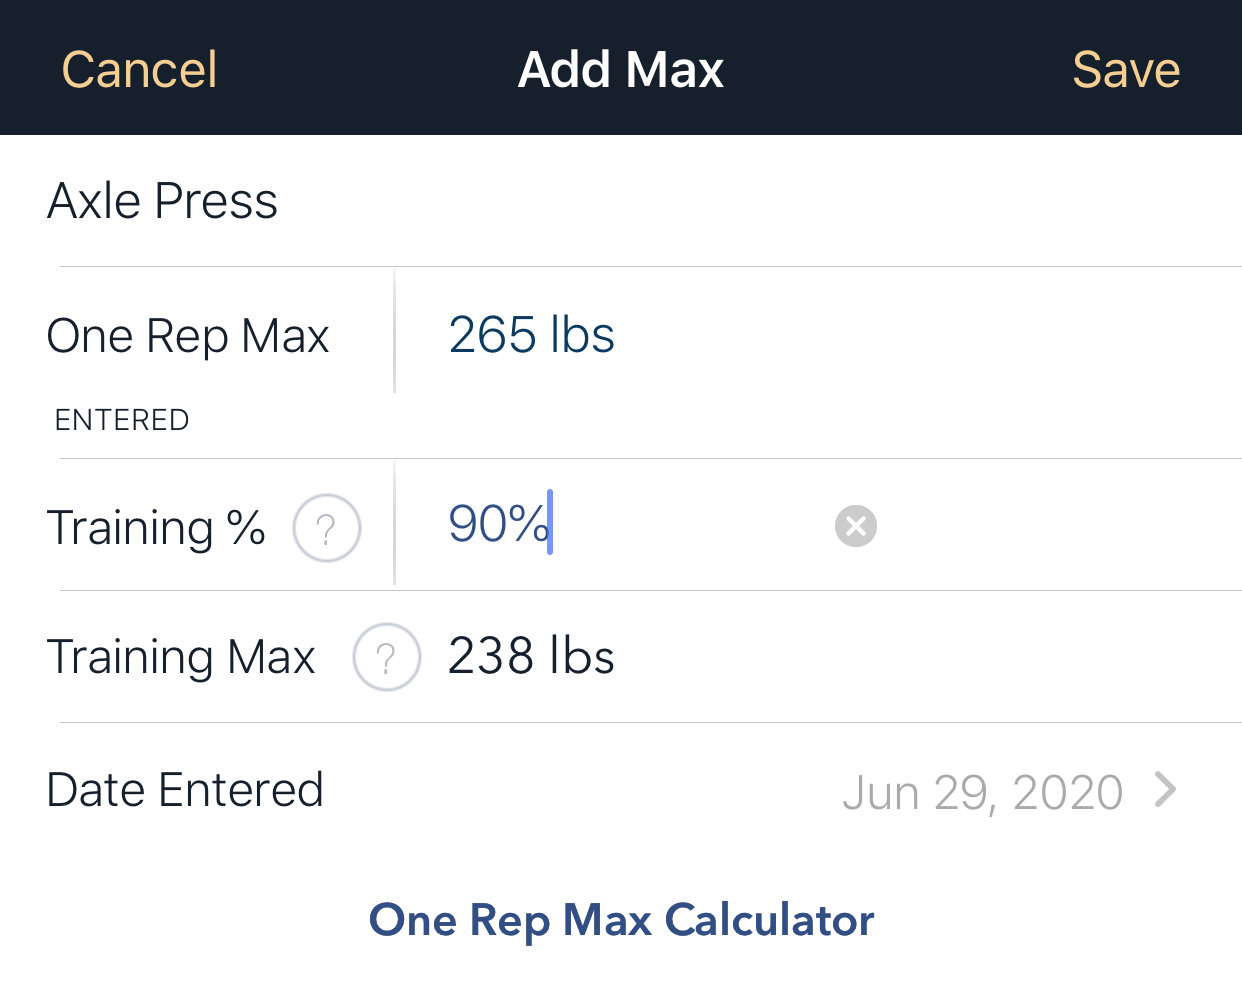The image size is (1242, 1007).
Task: Tap the question mark beside Training %
Action: point(326,527)
